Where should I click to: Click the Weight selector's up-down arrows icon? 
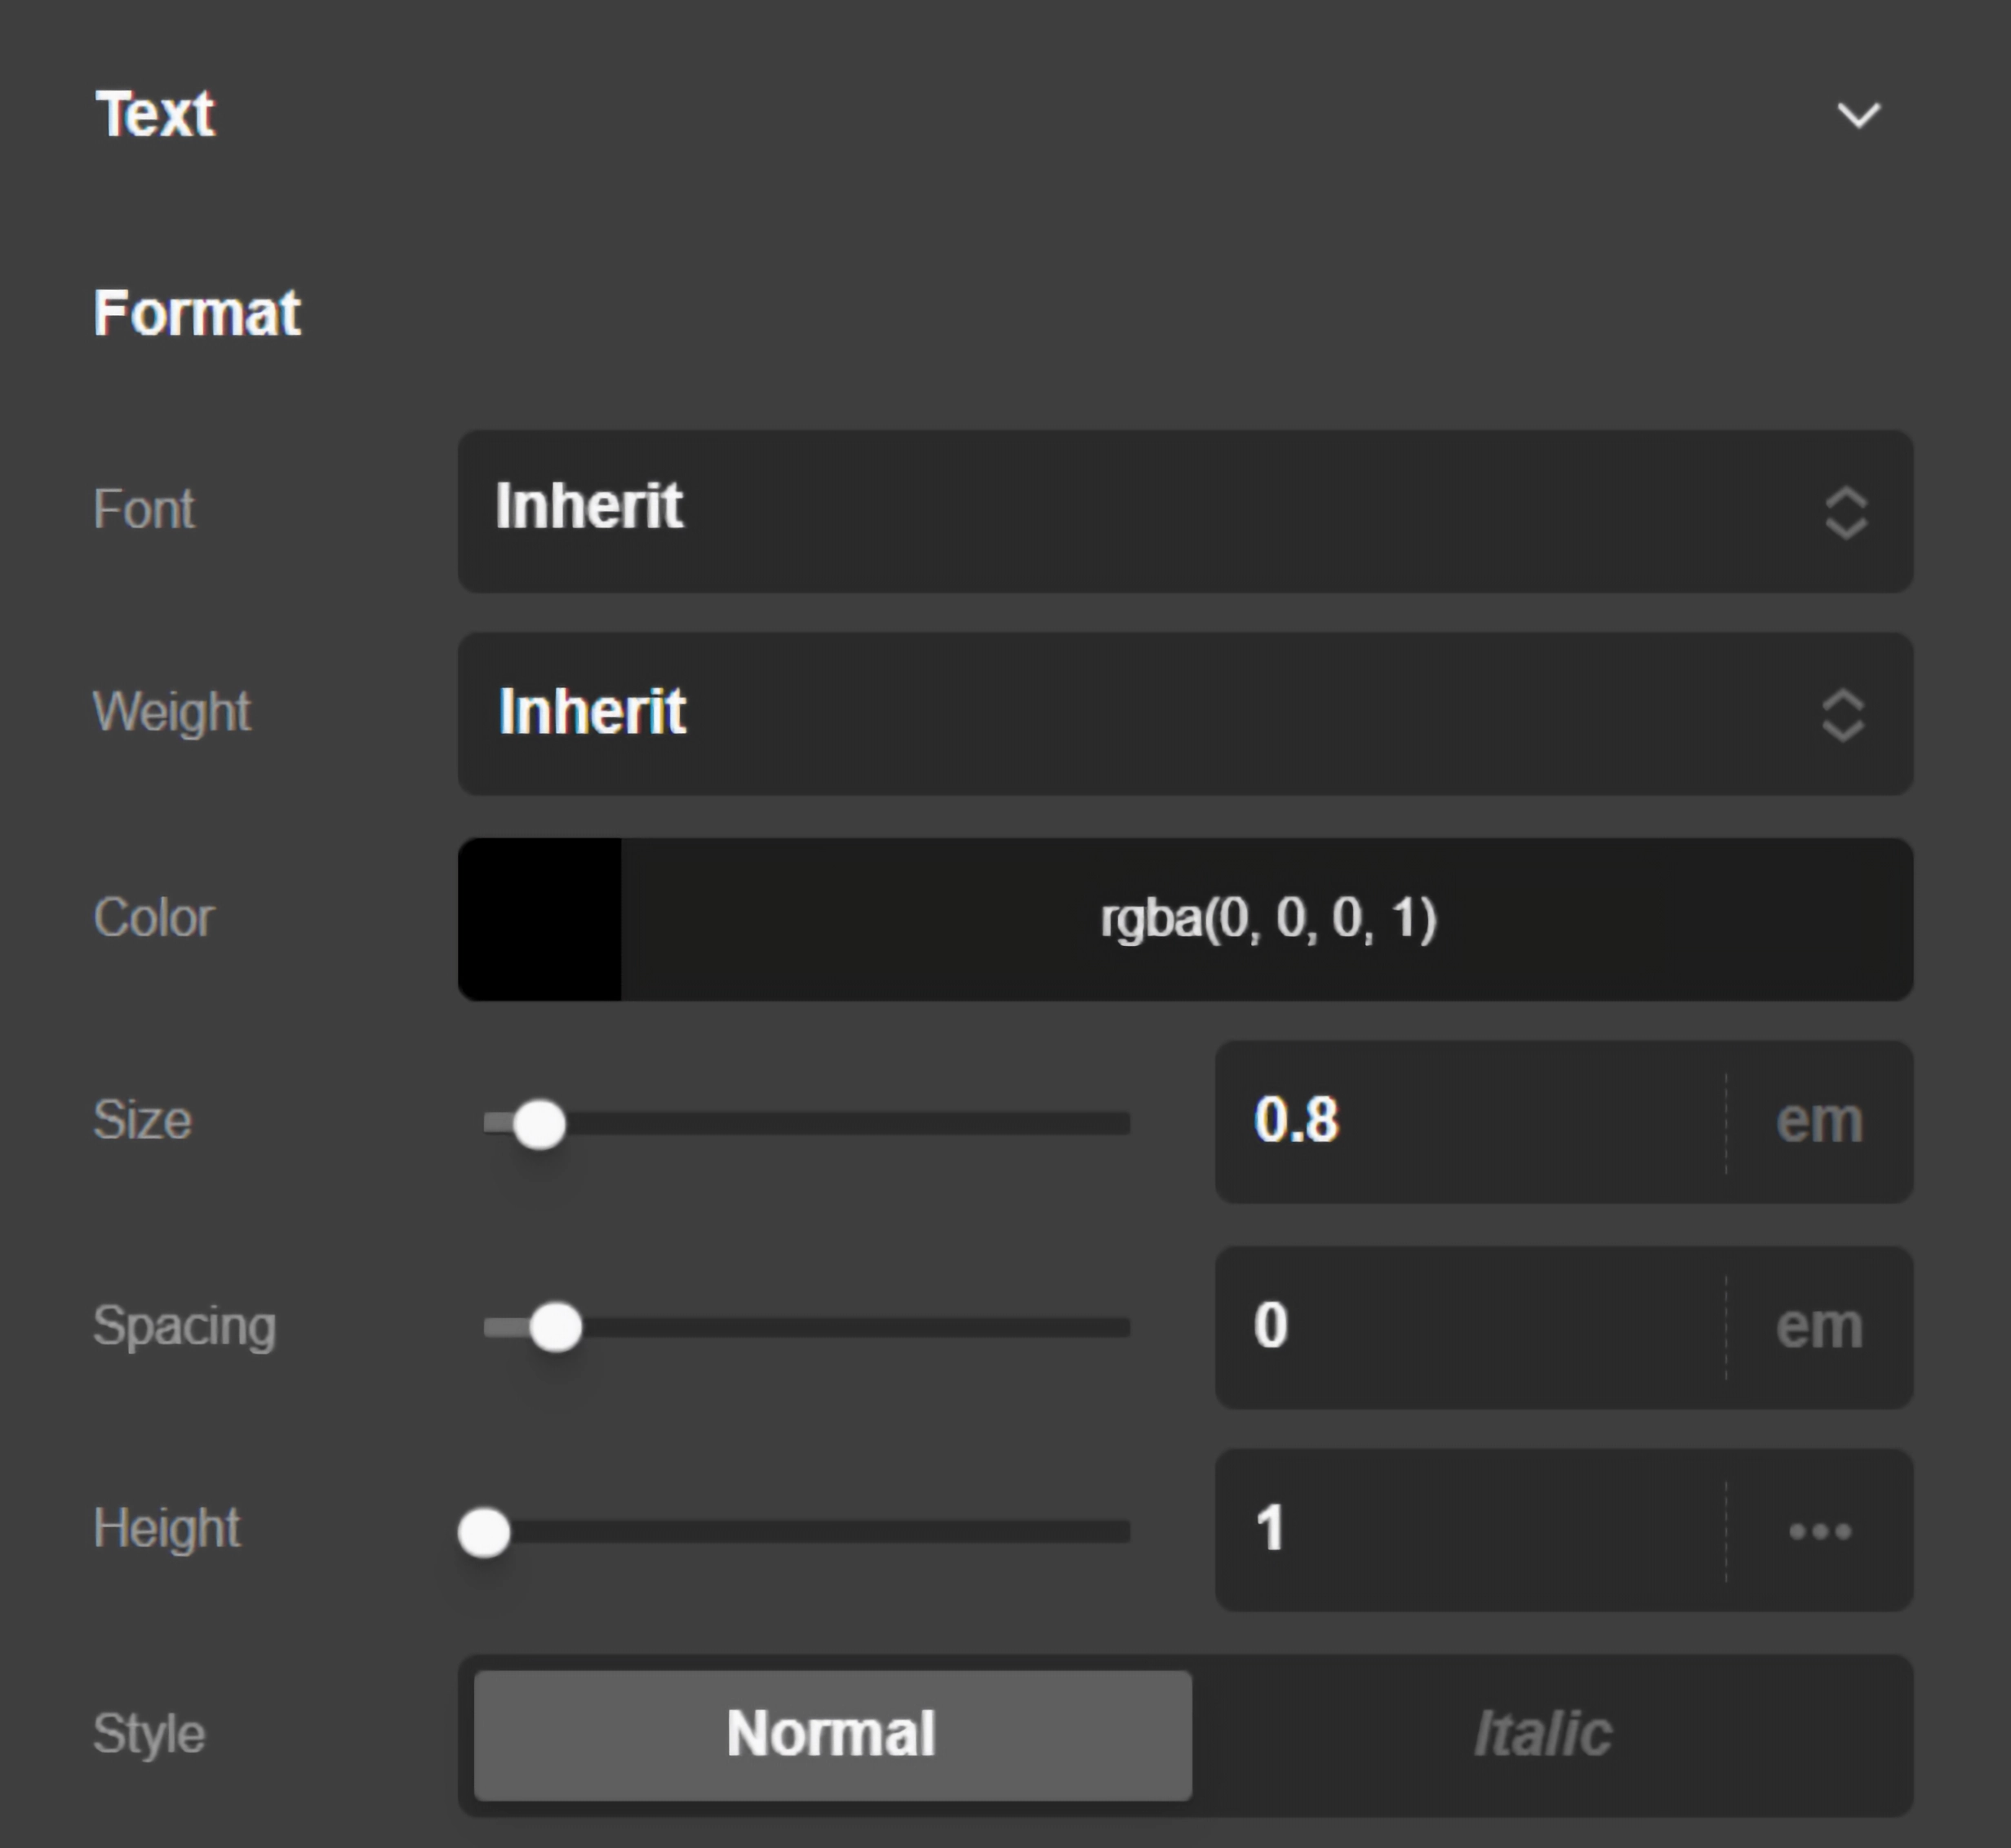[x=1842, y=714]
